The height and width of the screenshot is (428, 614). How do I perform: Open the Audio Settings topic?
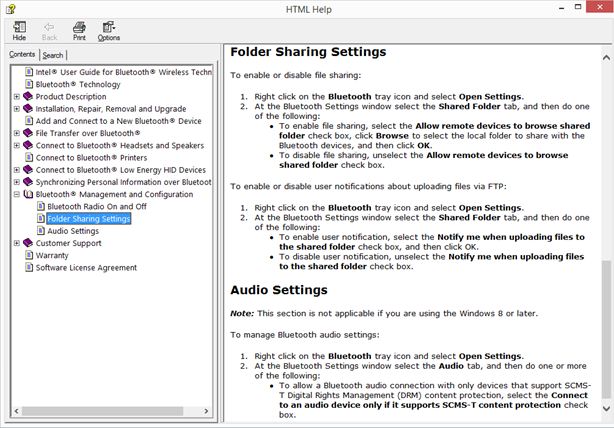coord(73,231)
